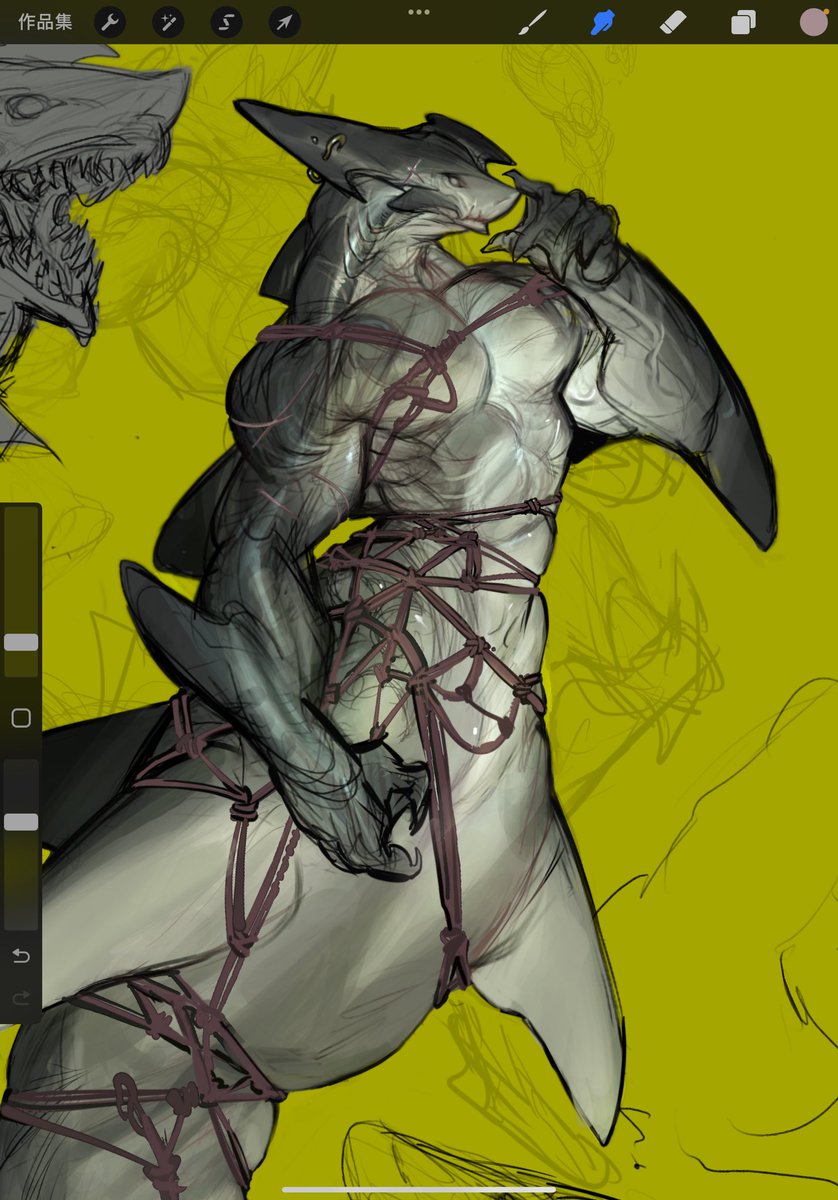Open the Actions wrench menu
This screenshot has height=1200, width=838.
[110, 22]
